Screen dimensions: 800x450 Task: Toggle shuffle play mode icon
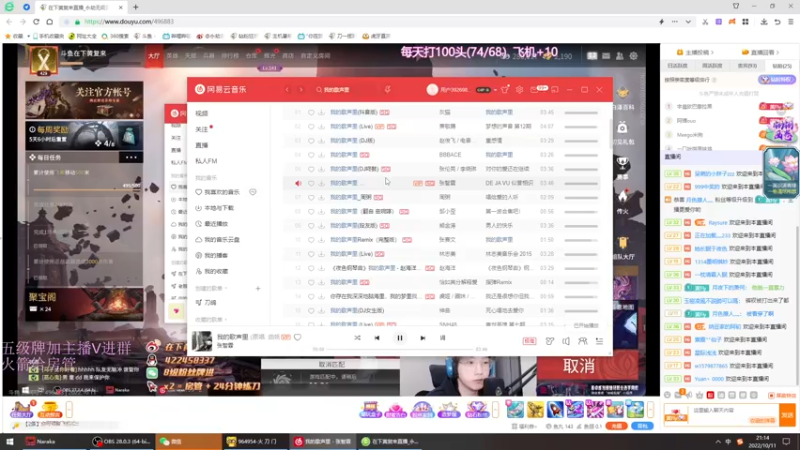click(357, 338)
